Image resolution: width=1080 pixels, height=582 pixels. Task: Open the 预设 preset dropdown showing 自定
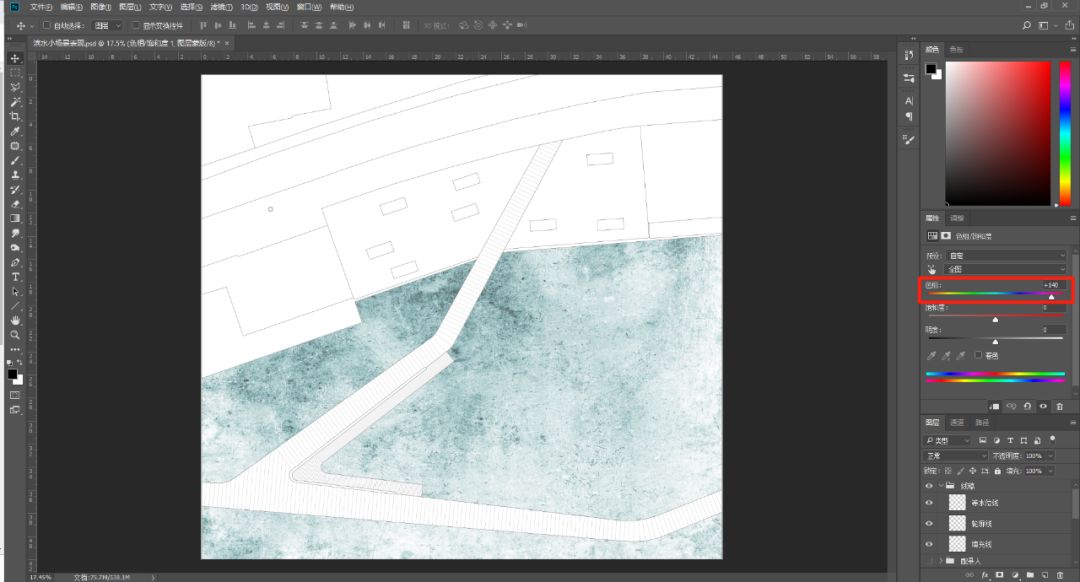(x=1006, y=256)
